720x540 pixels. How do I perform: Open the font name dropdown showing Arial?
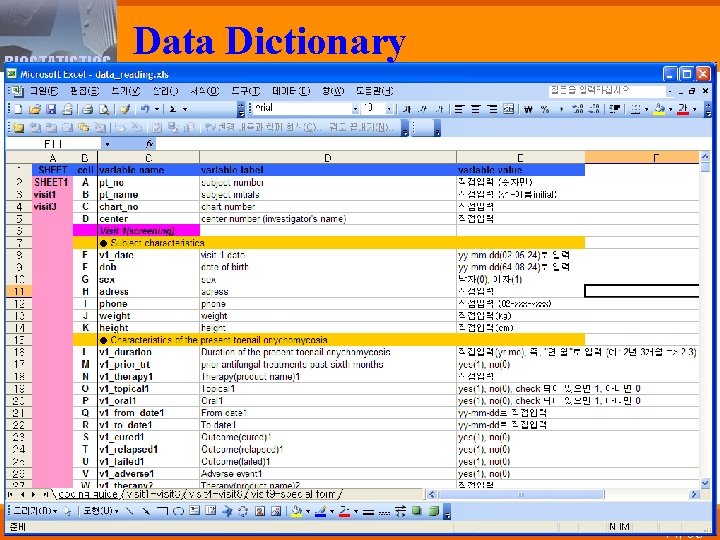(355, 109)
